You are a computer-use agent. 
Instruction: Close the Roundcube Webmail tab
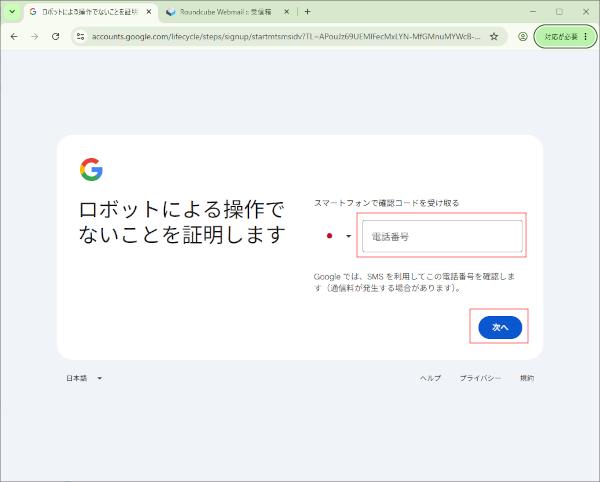tap(286, 12)
